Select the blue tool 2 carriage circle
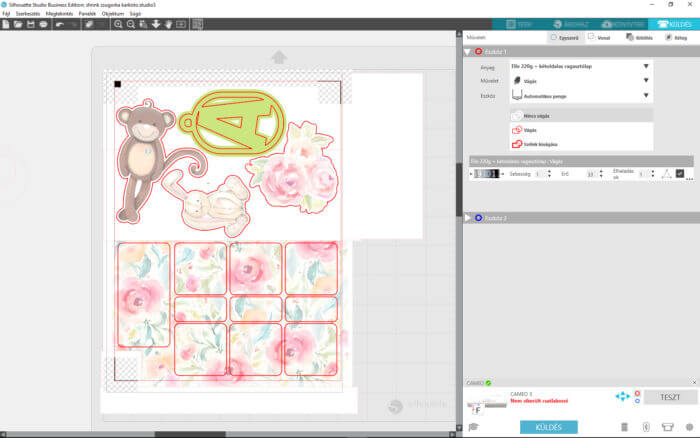The width and height of the screenshot is (700, 438). point(637,401)
